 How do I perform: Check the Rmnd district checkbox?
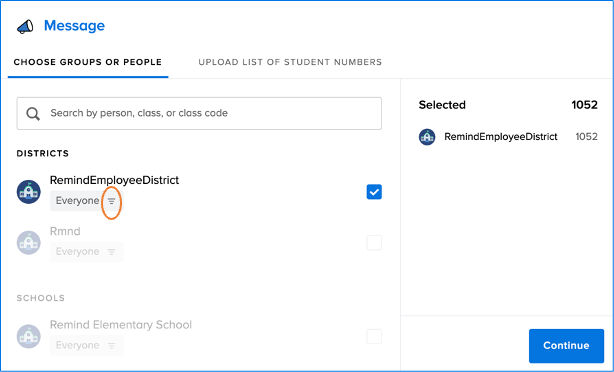click(x=374, y=243)
